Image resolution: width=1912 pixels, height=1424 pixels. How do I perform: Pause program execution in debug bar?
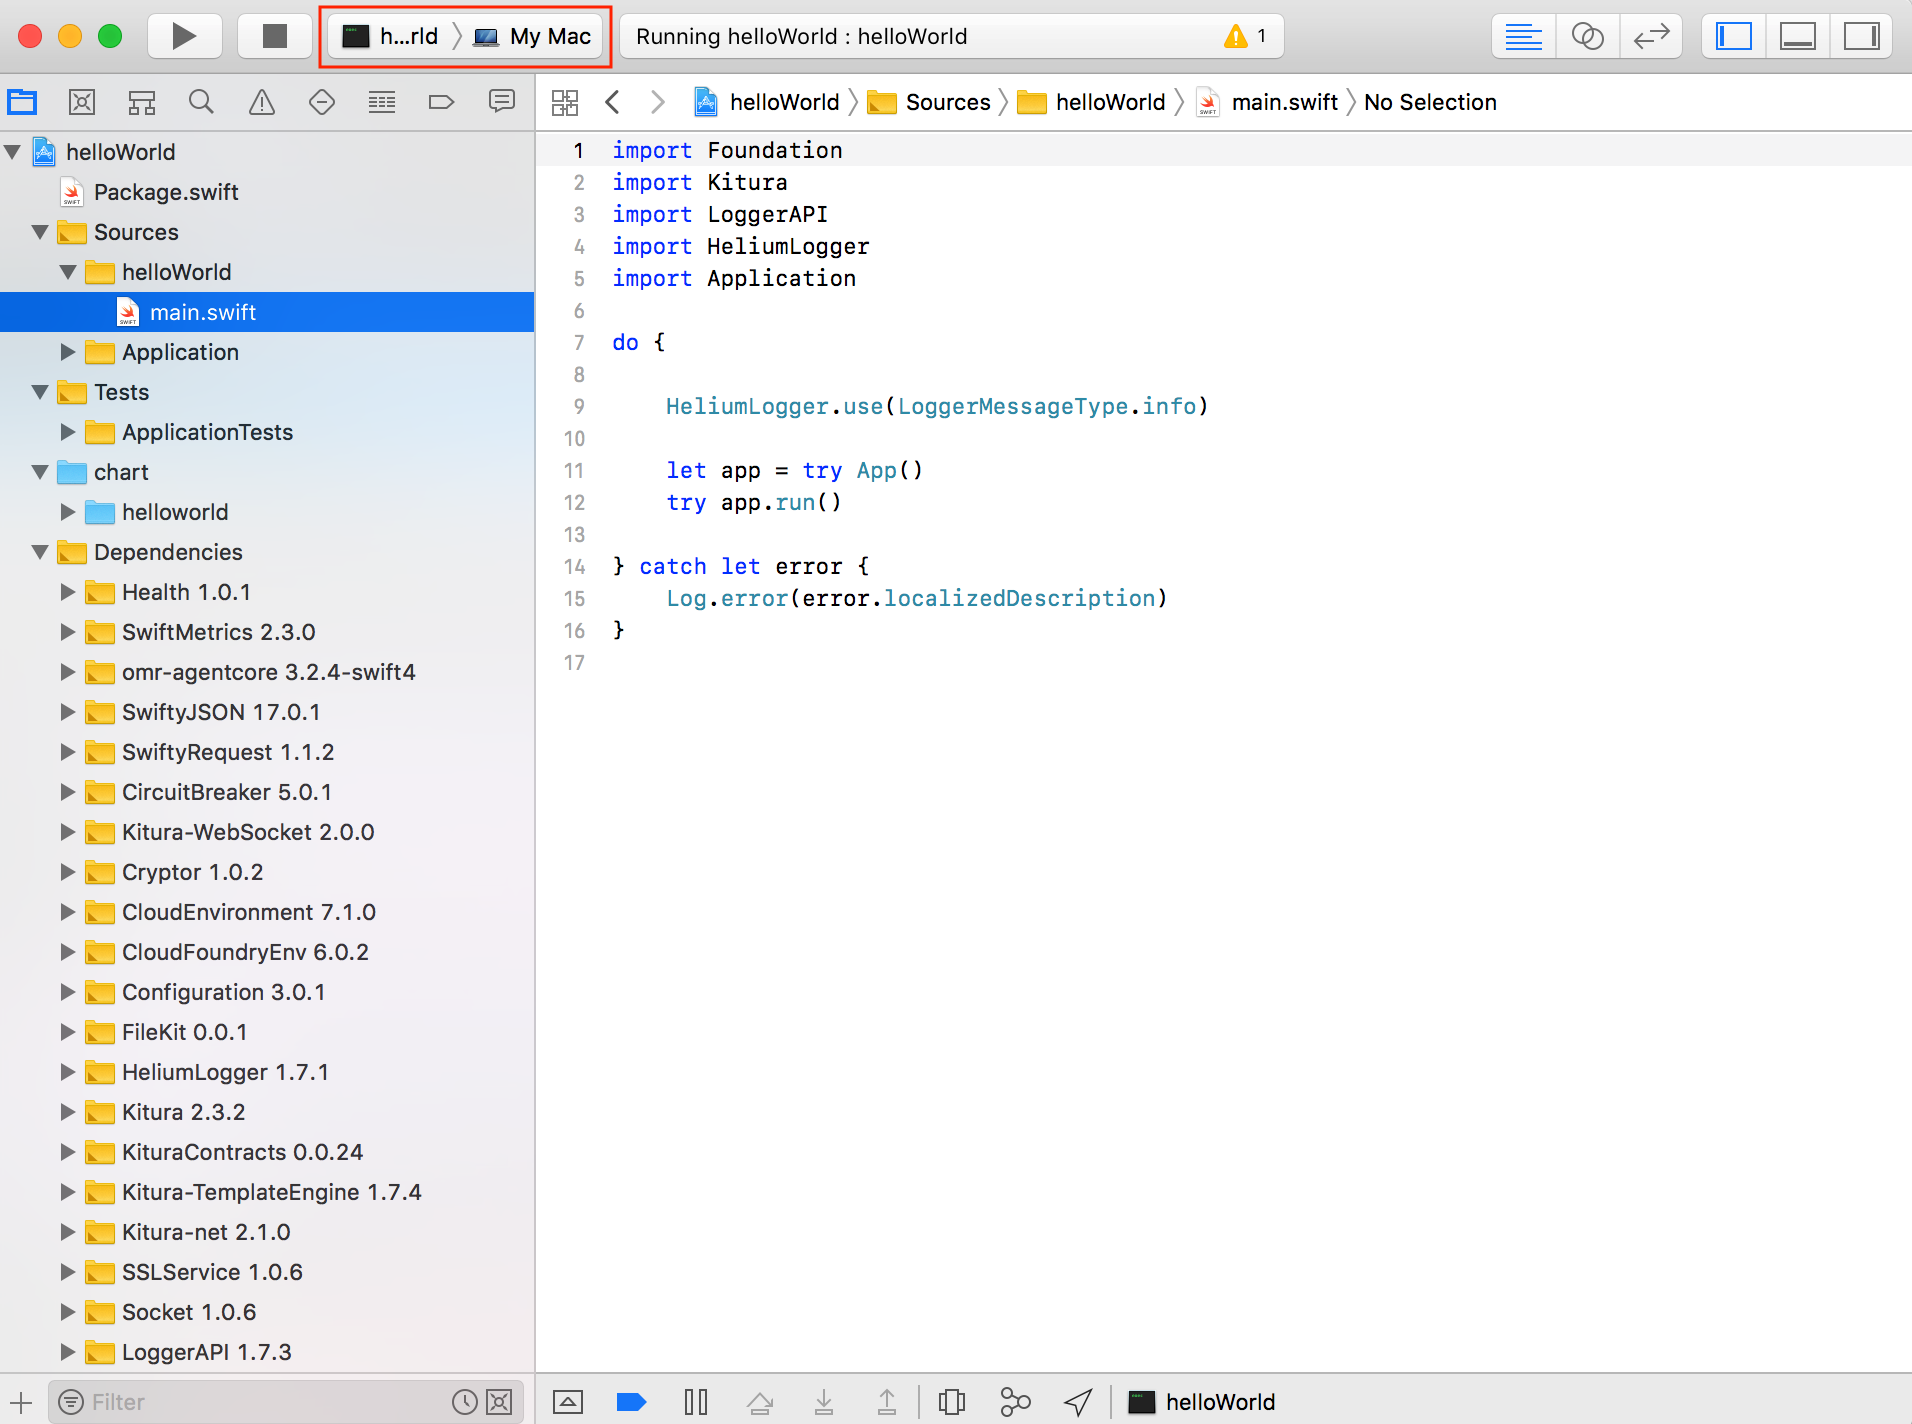tap(696, 1402)
